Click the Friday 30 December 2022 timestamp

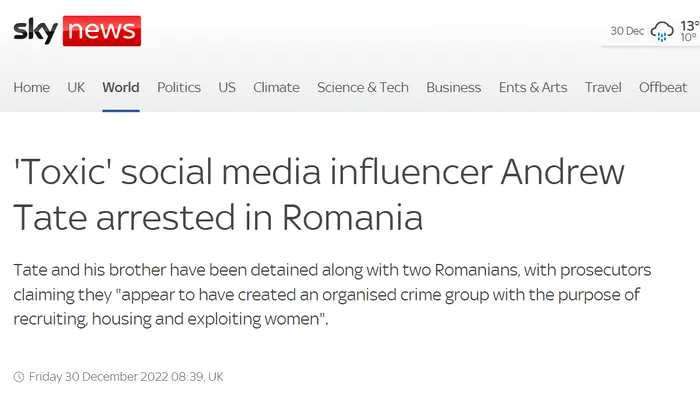click(x=126, y=377)
